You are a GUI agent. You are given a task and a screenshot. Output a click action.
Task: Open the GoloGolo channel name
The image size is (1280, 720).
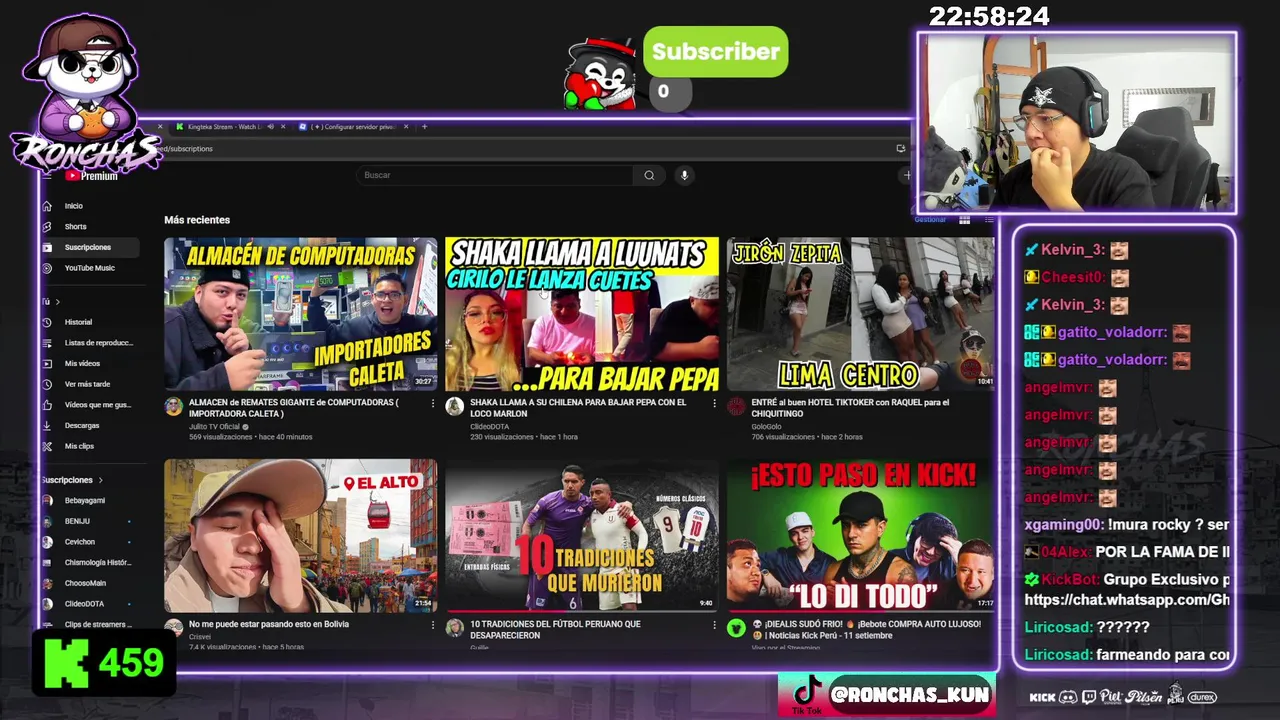[767, 427]
